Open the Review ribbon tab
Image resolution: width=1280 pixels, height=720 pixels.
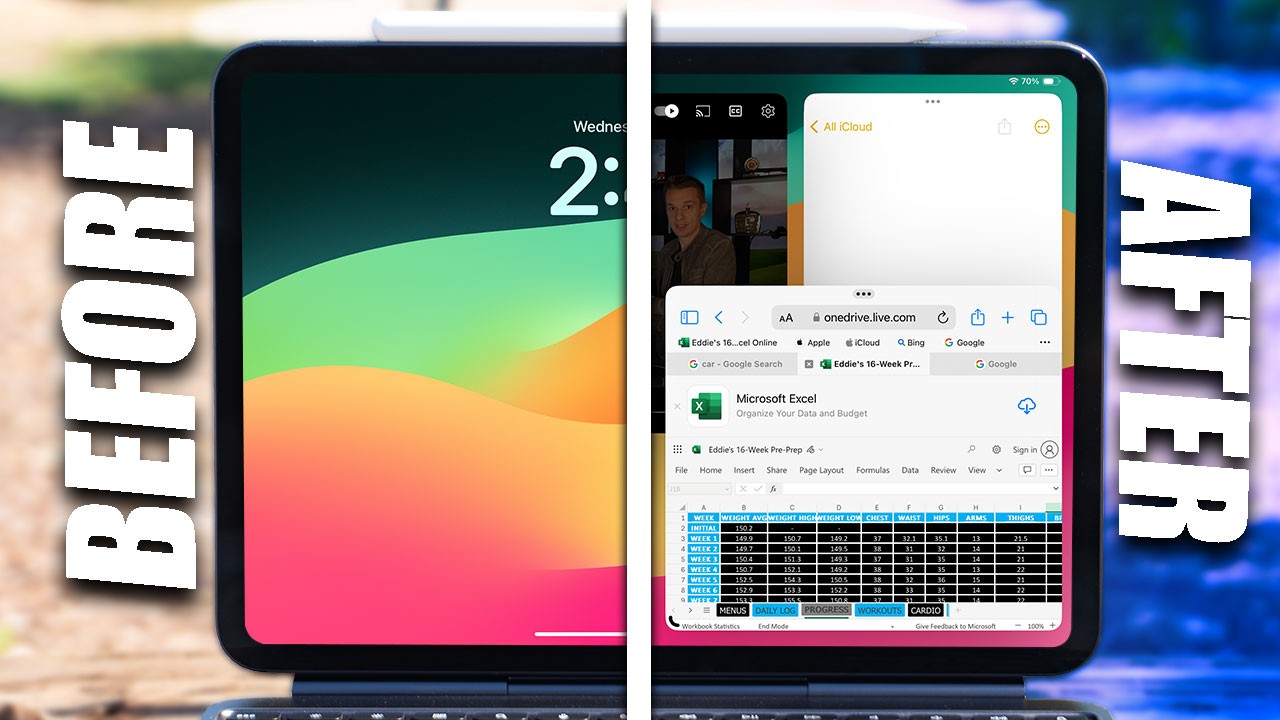click(x=943, y=470)
